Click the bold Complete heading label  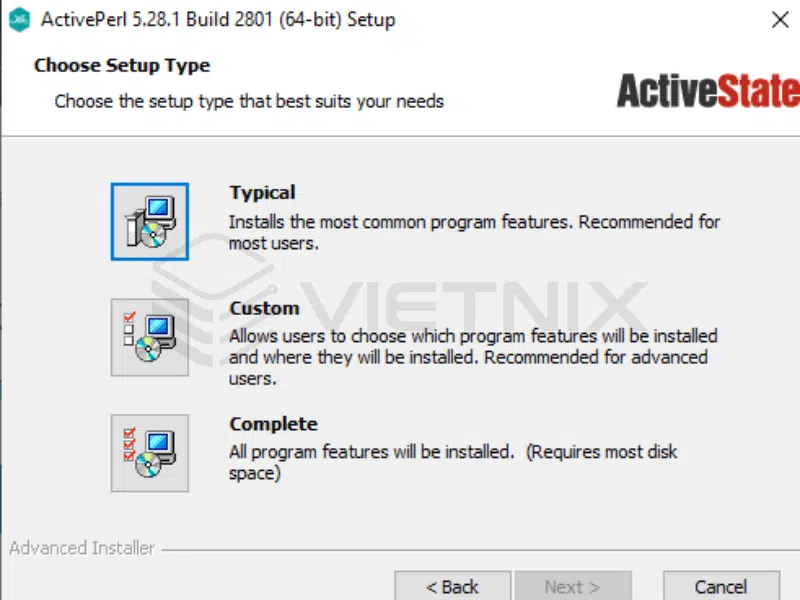click(x=273, y=424)
